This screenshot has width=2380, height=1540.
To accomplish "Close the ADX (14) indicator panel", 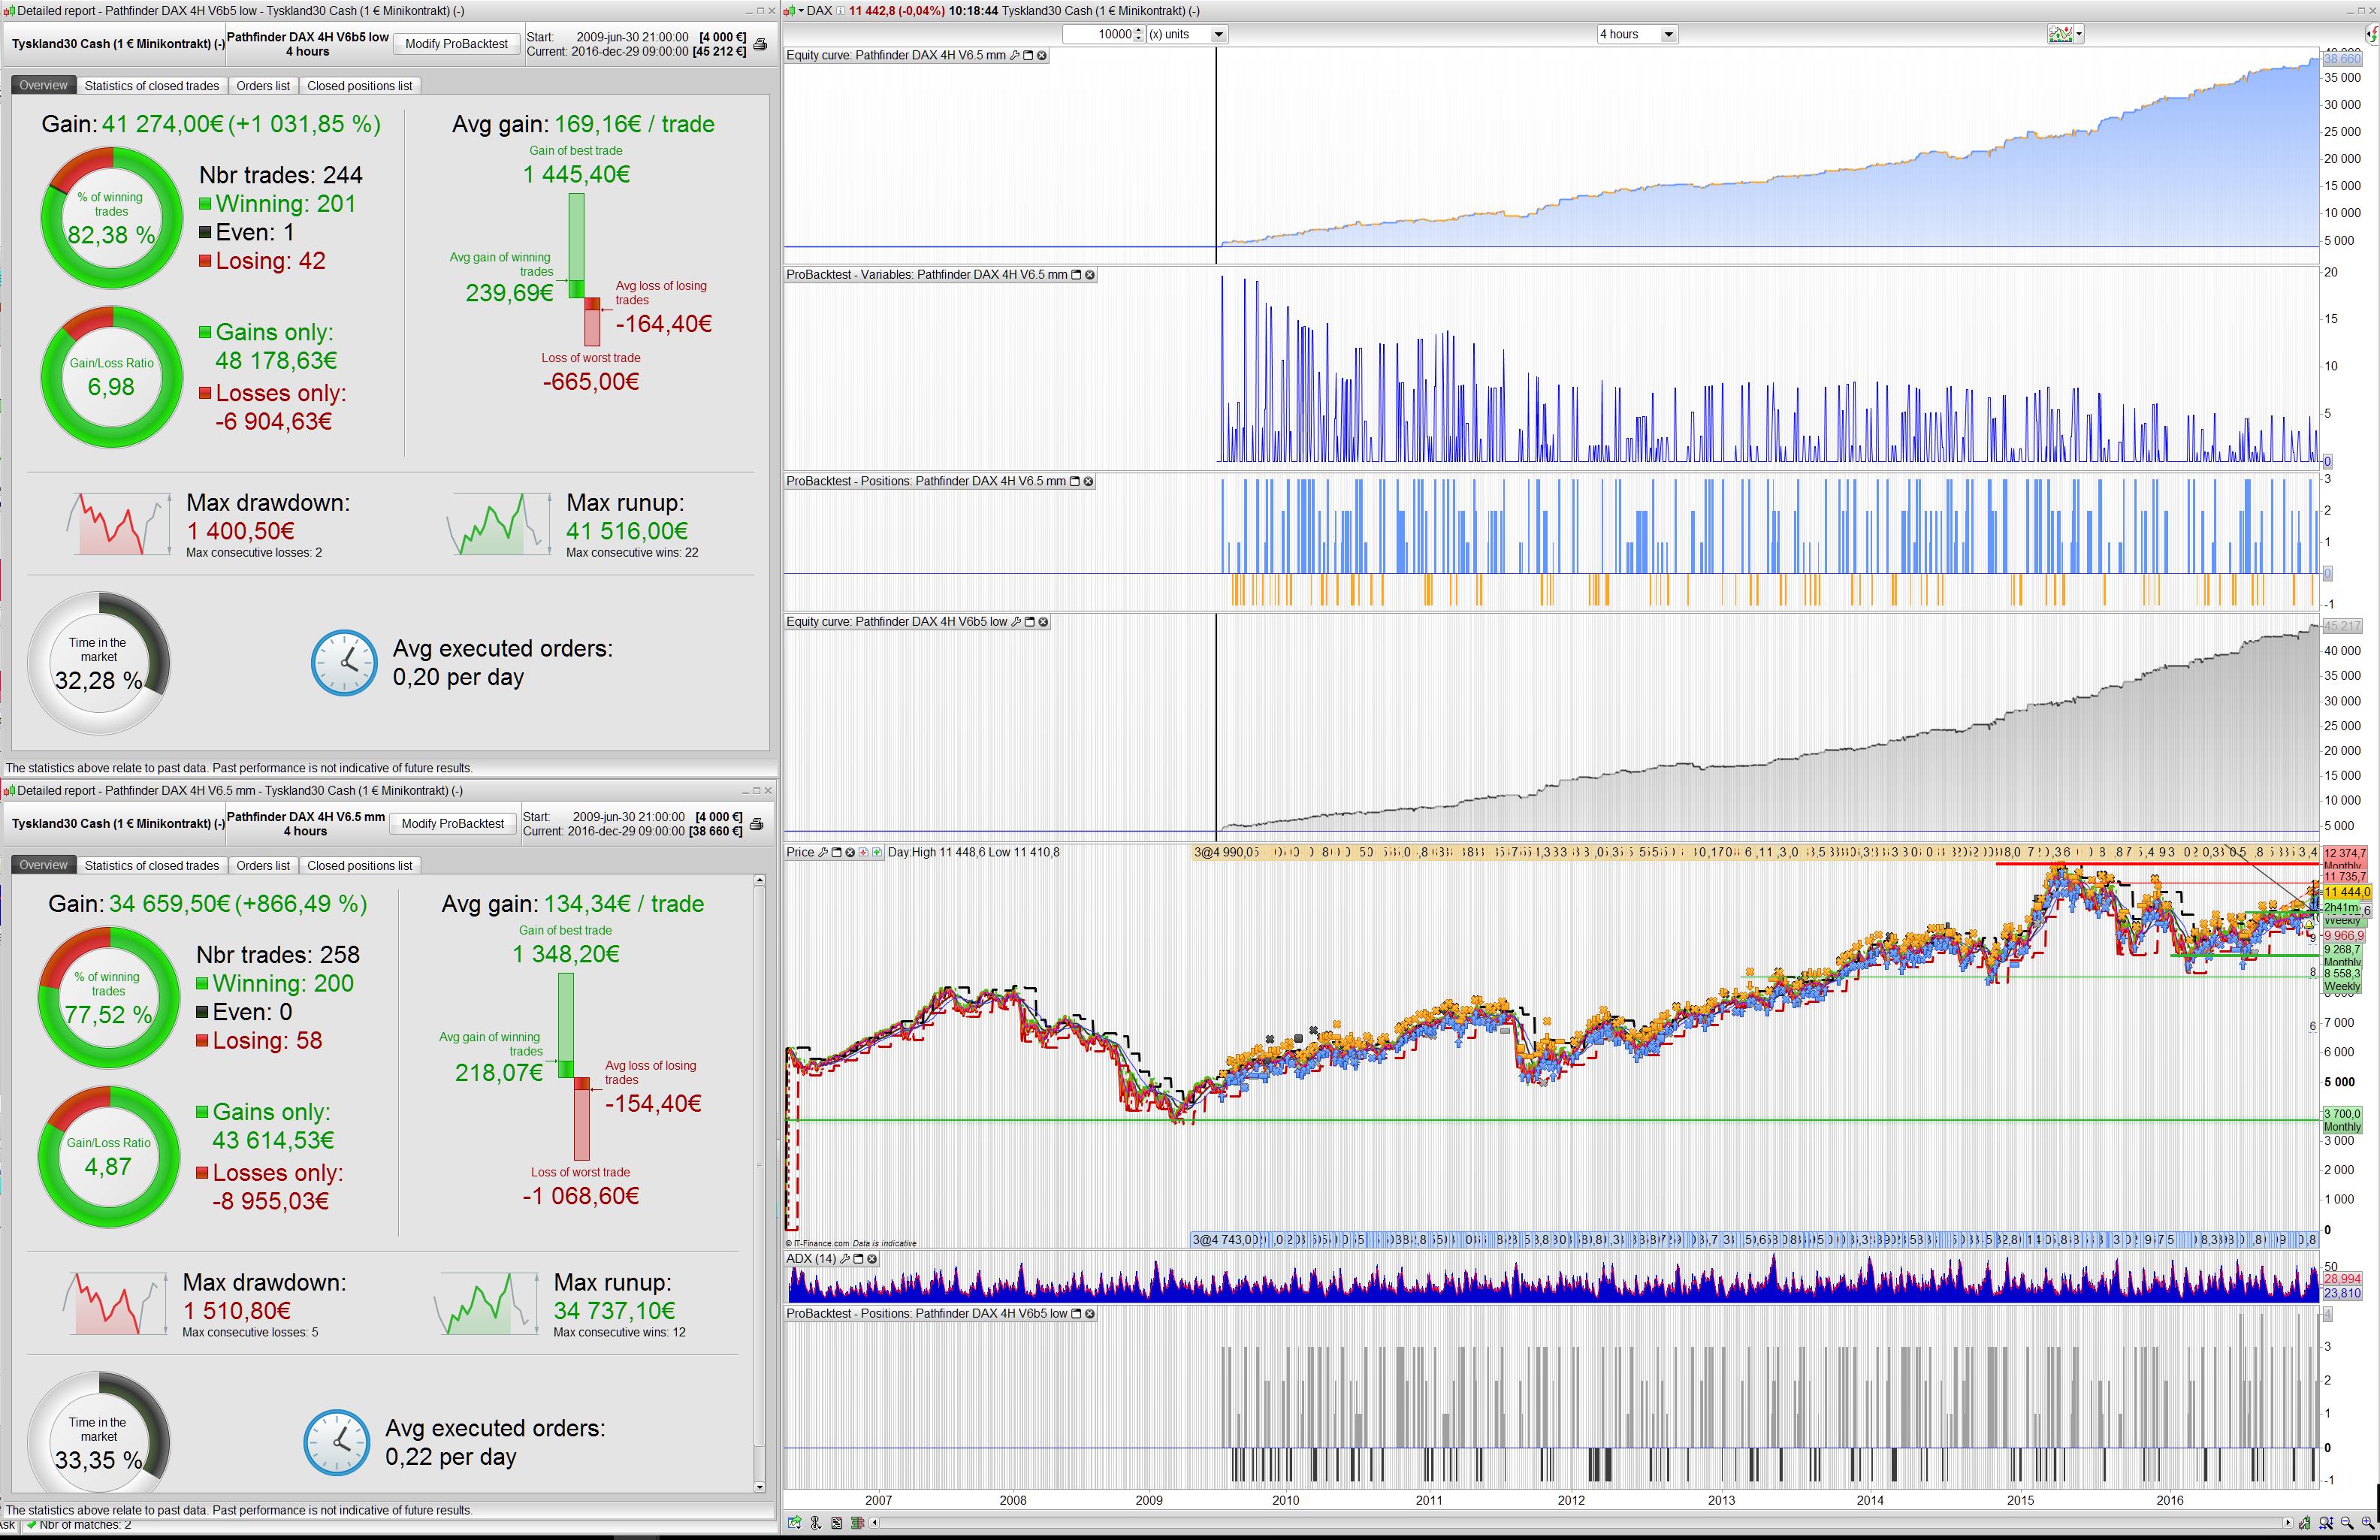I will (x=872, y=1259).
